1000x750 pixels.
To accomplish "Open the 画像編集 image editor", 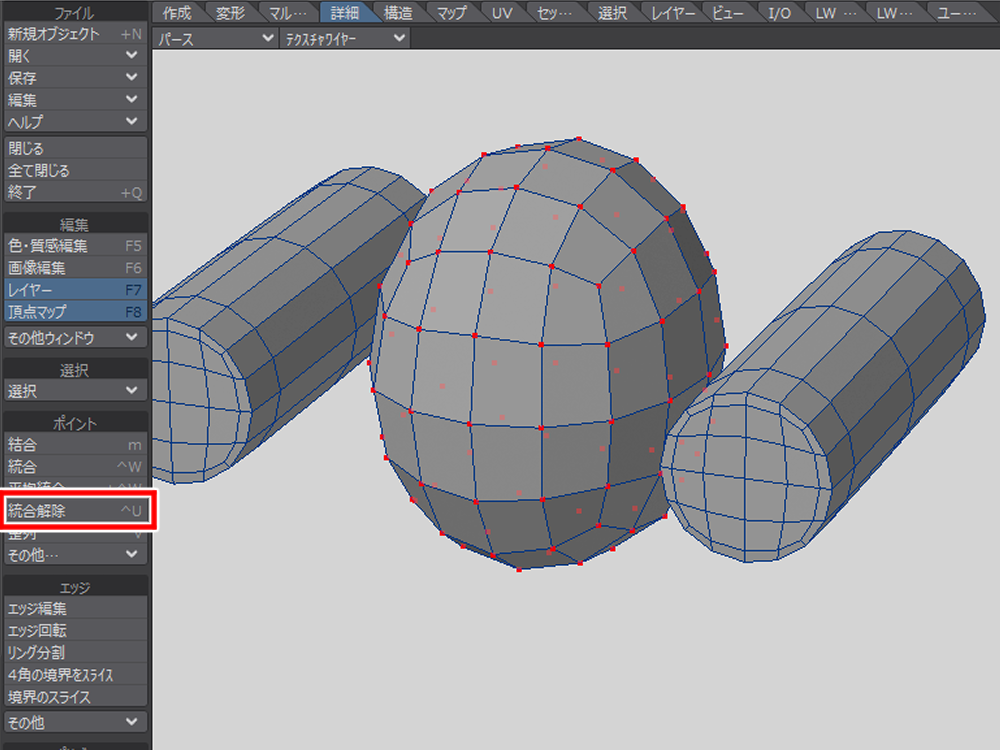I will pyautogui.click(x=75, y=268).
